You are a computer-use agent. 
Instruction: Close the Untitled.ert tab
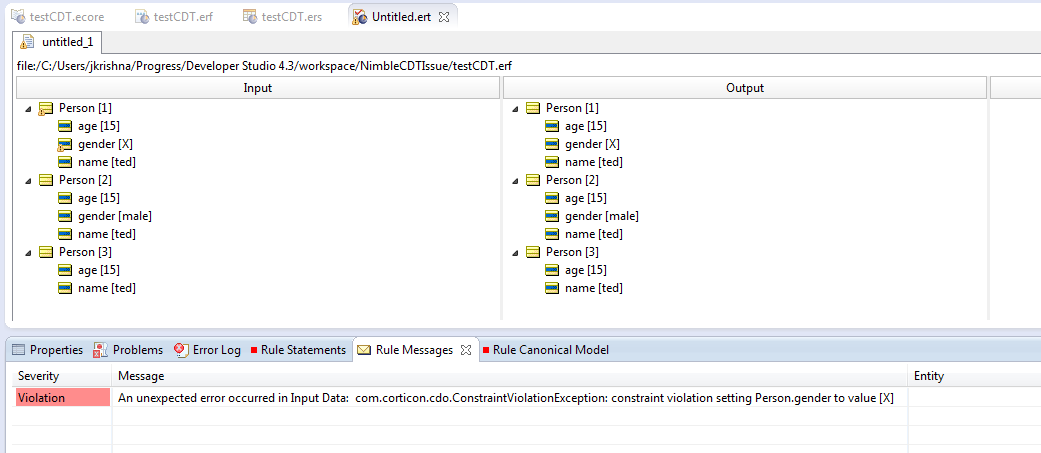pos(444,17)
